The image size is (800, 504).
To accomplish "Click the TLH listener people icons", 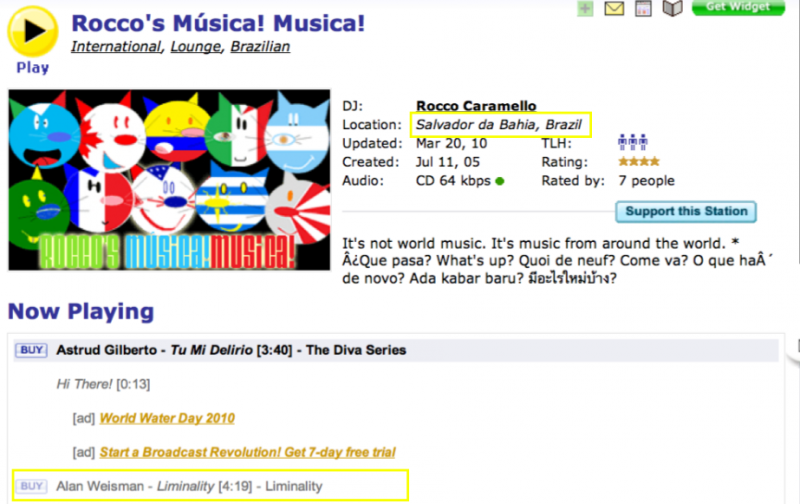I will (x=633, y=143).
